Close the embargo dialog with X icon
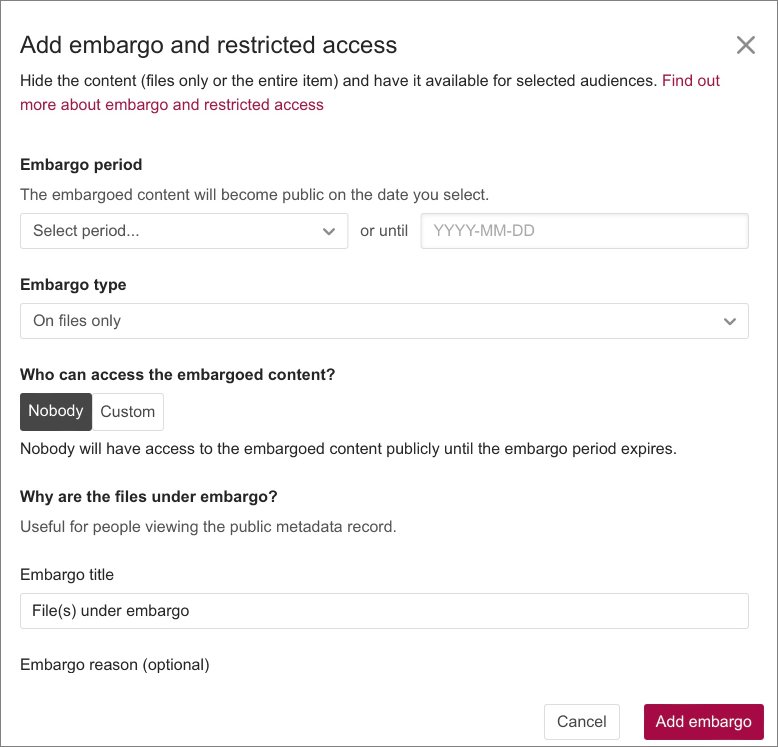Viewport: 778px width, 747px height. tap(745, 44)
